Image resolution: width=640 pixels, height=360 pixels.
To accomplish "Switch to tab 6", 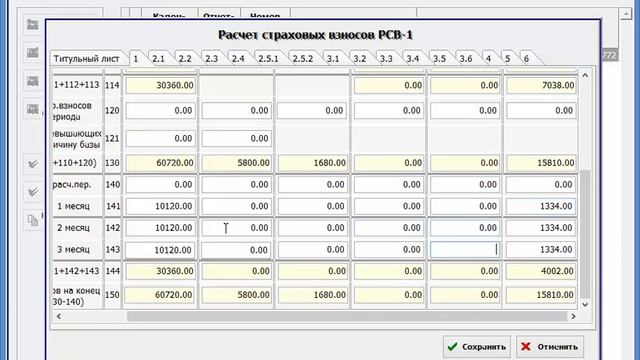I will coord(526,59).
